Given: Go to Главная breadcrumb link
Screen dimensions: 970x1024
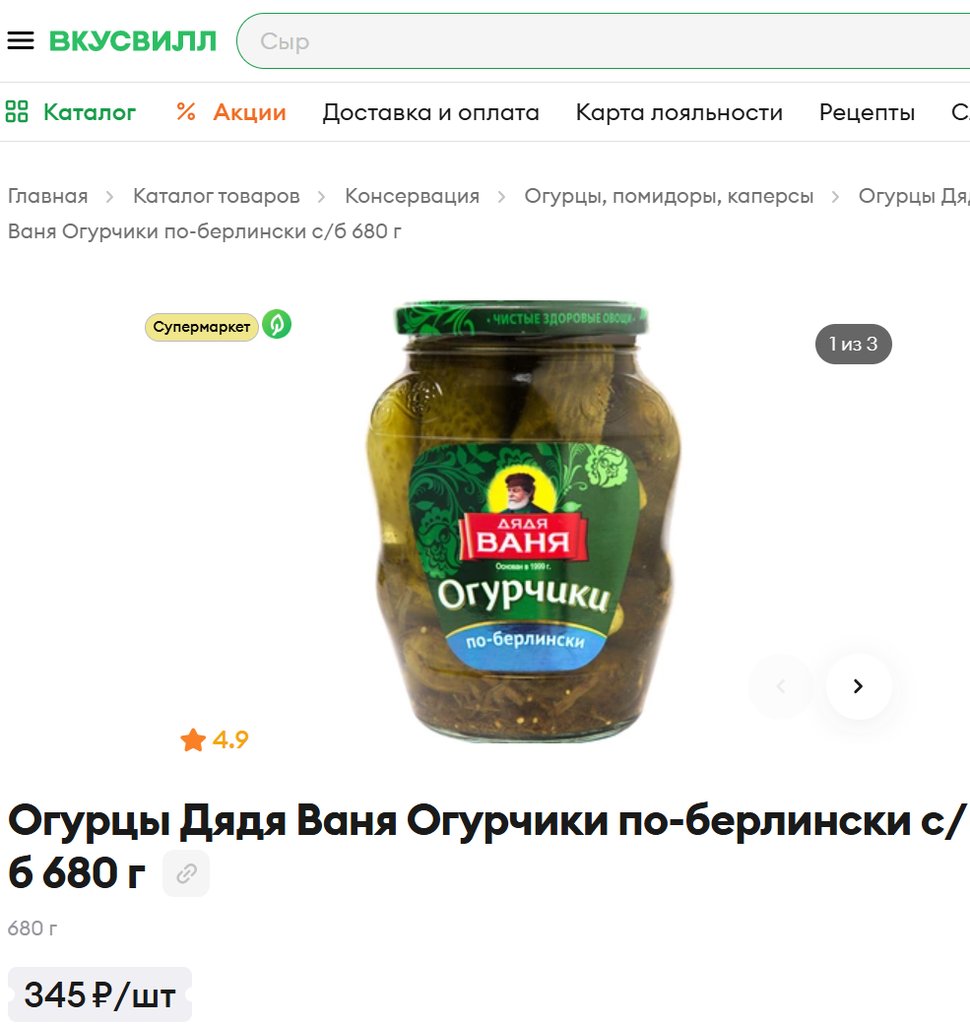Looking at the screenshot, I should 48,196.
